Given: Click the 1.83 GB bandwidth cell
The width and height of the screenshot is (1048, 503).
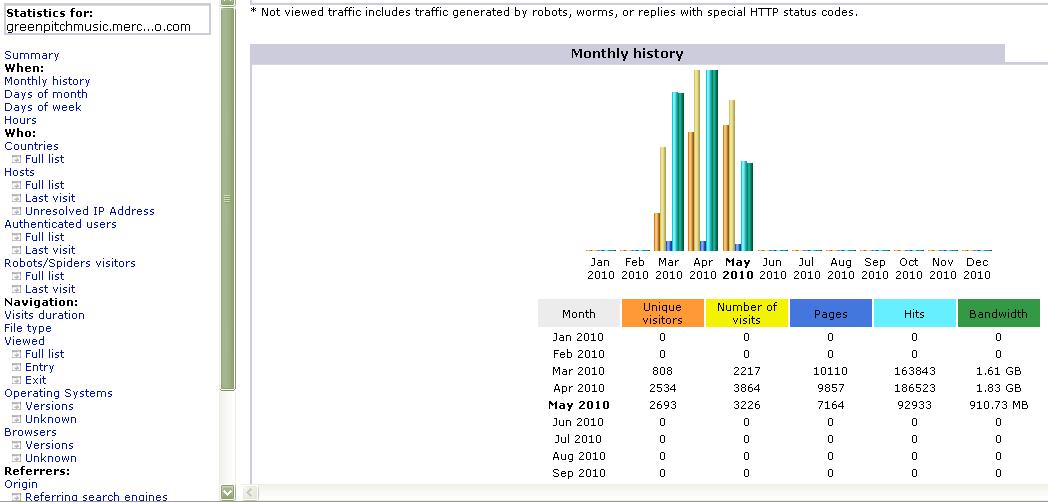Looking at the screenshot, I should [x=999, y=388].
